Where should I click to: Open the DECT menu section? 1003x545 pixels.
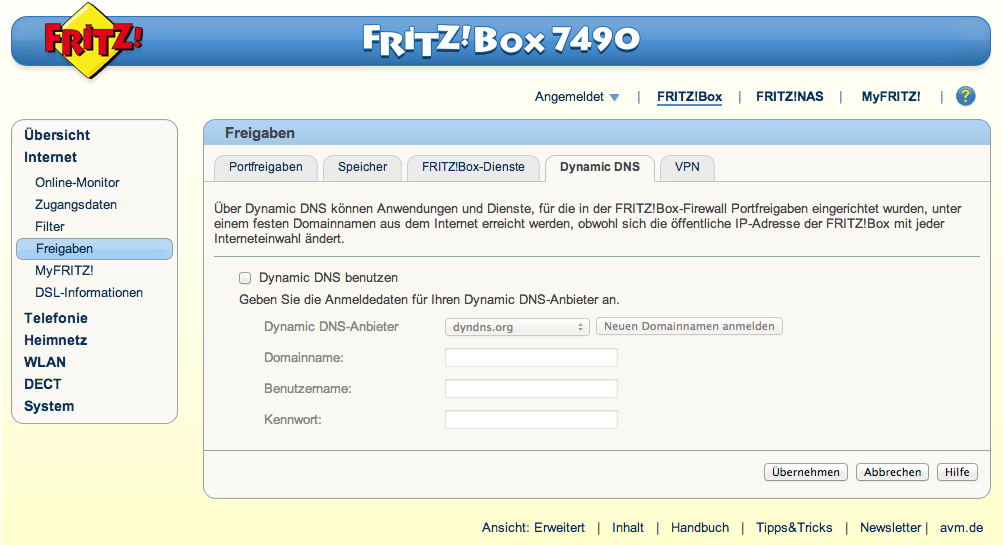[43, 384]
